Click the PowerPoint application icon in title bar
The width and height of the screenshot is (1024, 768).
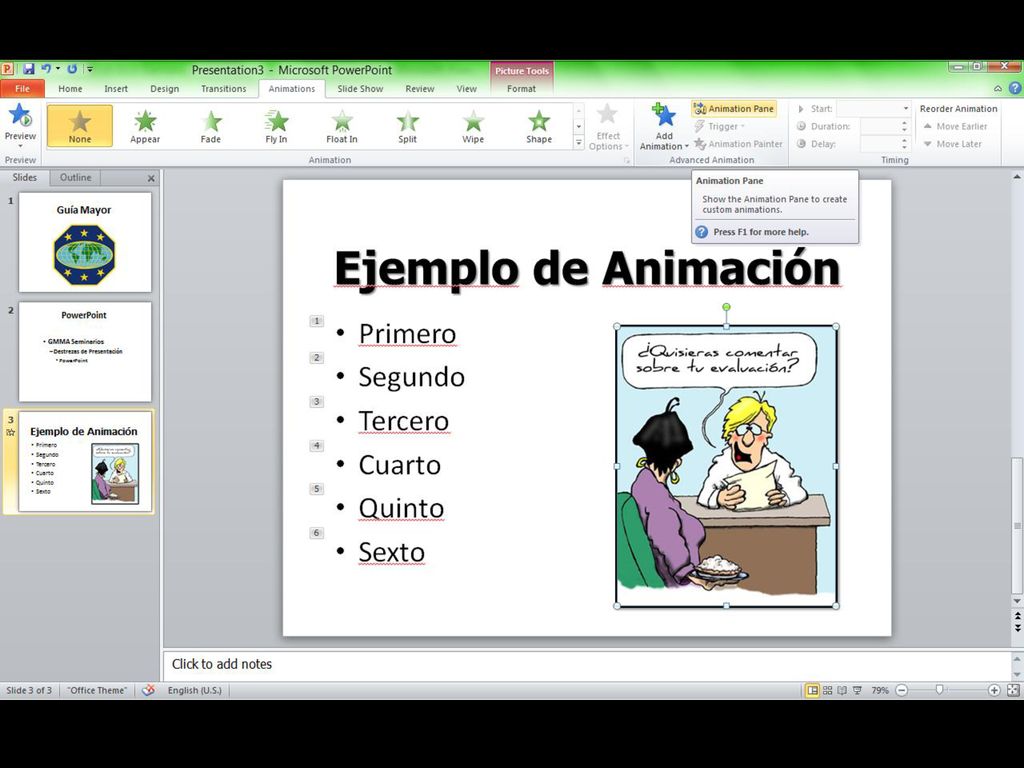(7, 69)
